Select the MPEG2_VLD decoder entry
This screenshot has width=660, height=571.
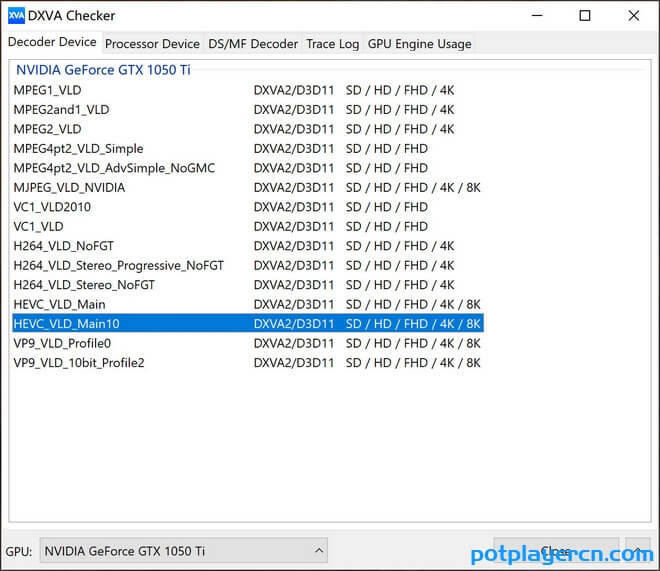[x=248, y=129]
